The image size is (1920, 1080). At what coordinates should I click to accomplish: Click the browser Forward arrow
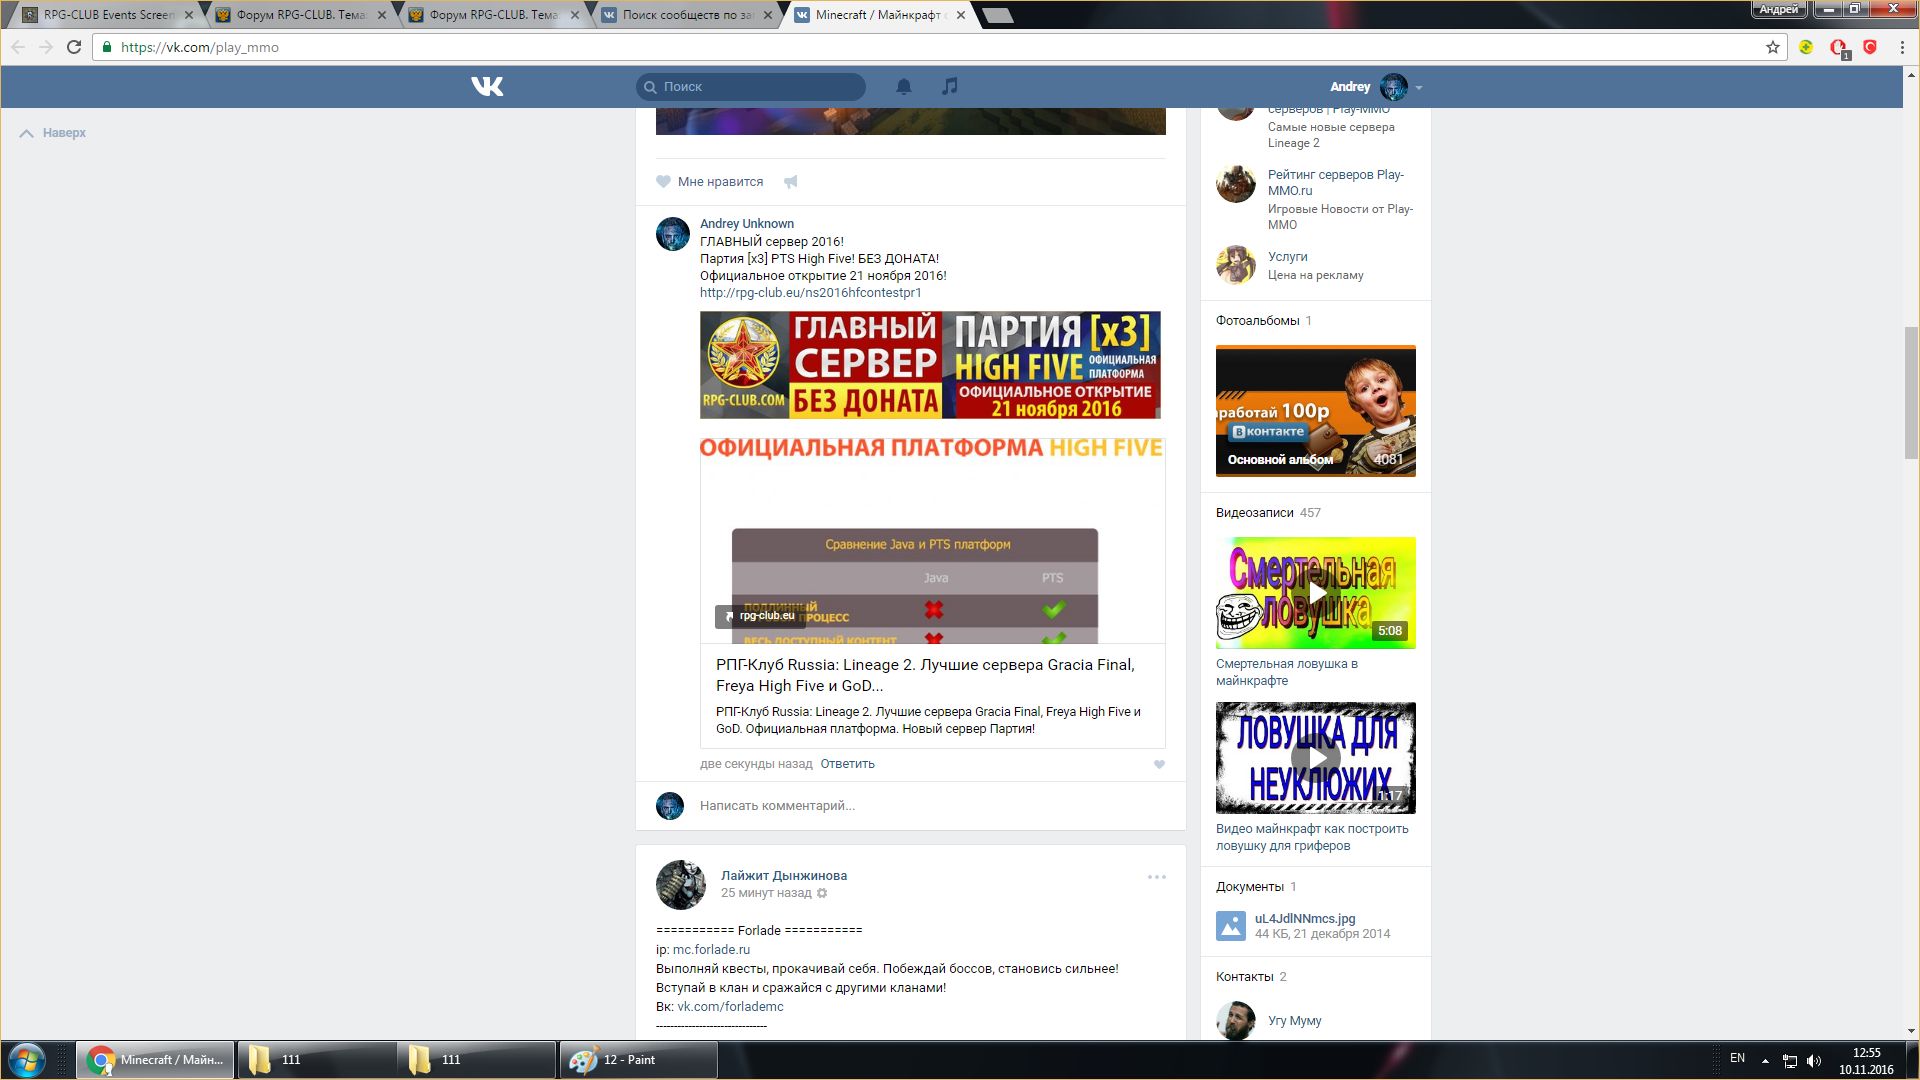click(46, 47)
